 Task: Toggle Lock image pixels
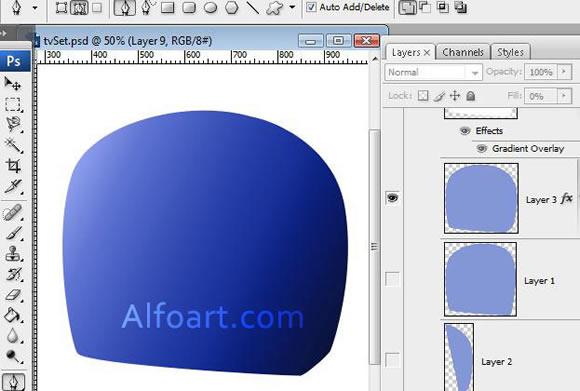439,96
